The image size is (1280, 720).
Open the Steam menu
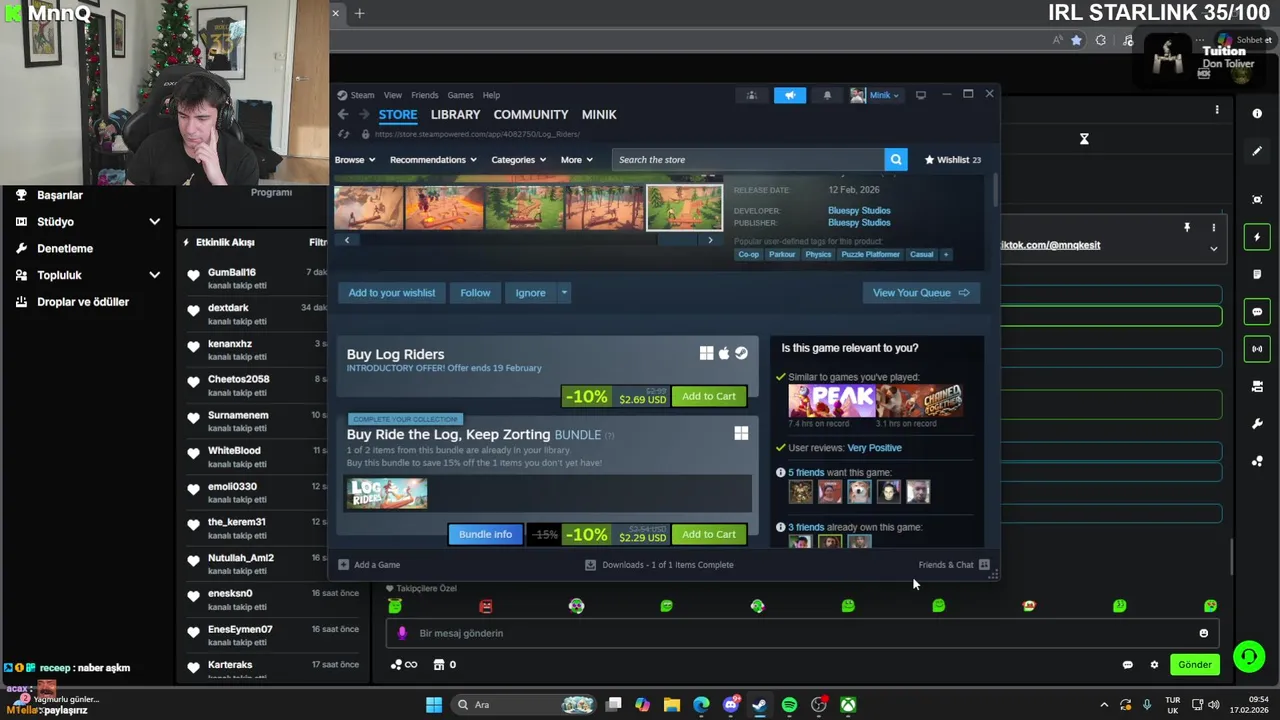click(362, 95)
